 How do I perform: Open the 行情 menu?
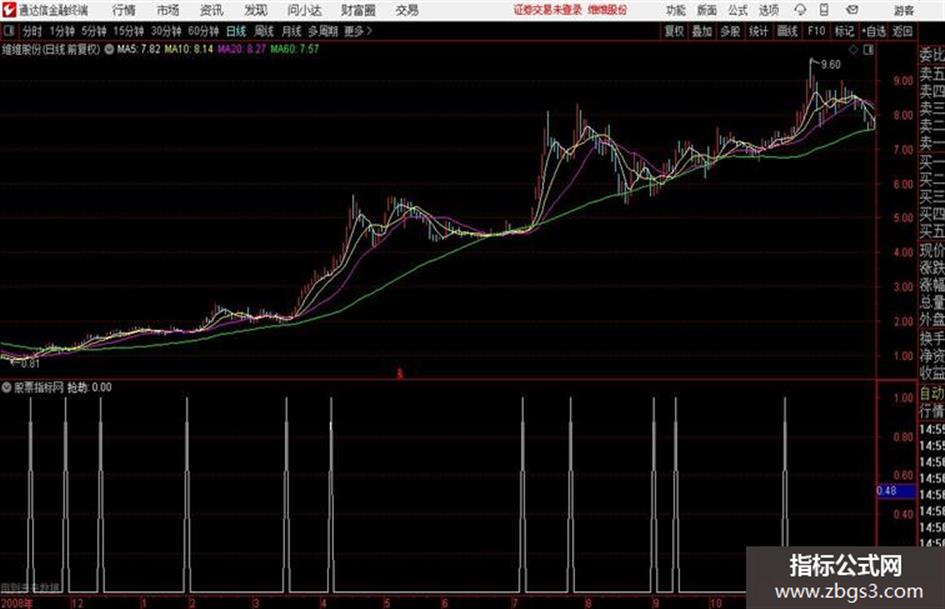[124, 10]
